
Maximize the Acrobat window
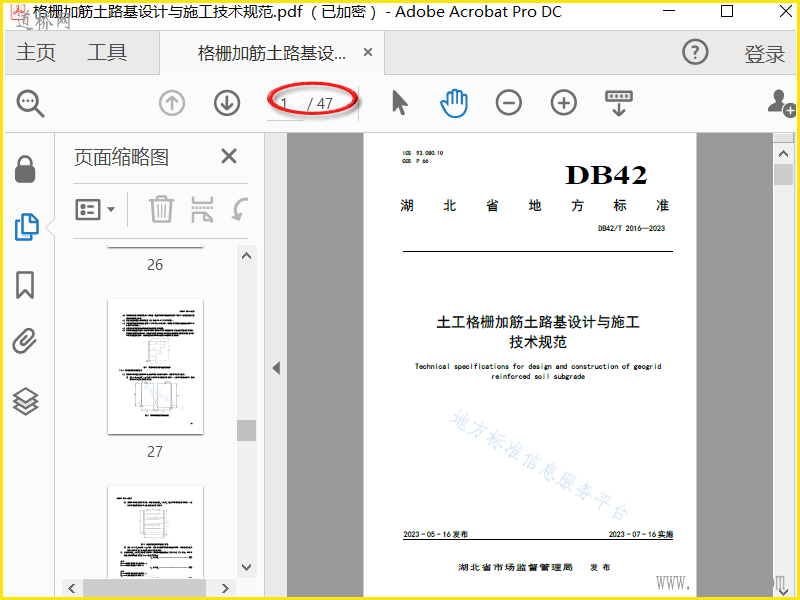(727, 11)
